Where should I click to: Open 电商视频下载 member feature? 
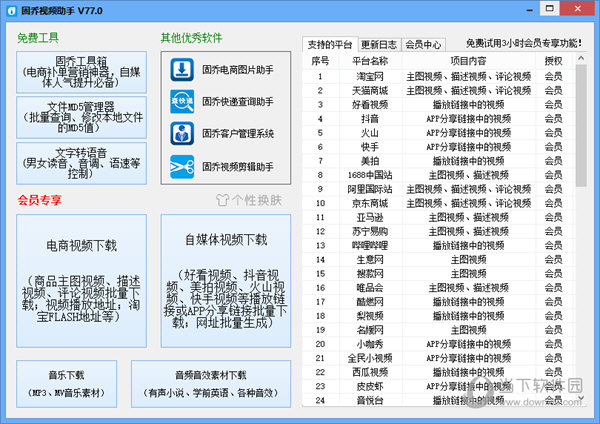(x=82, y=280)
